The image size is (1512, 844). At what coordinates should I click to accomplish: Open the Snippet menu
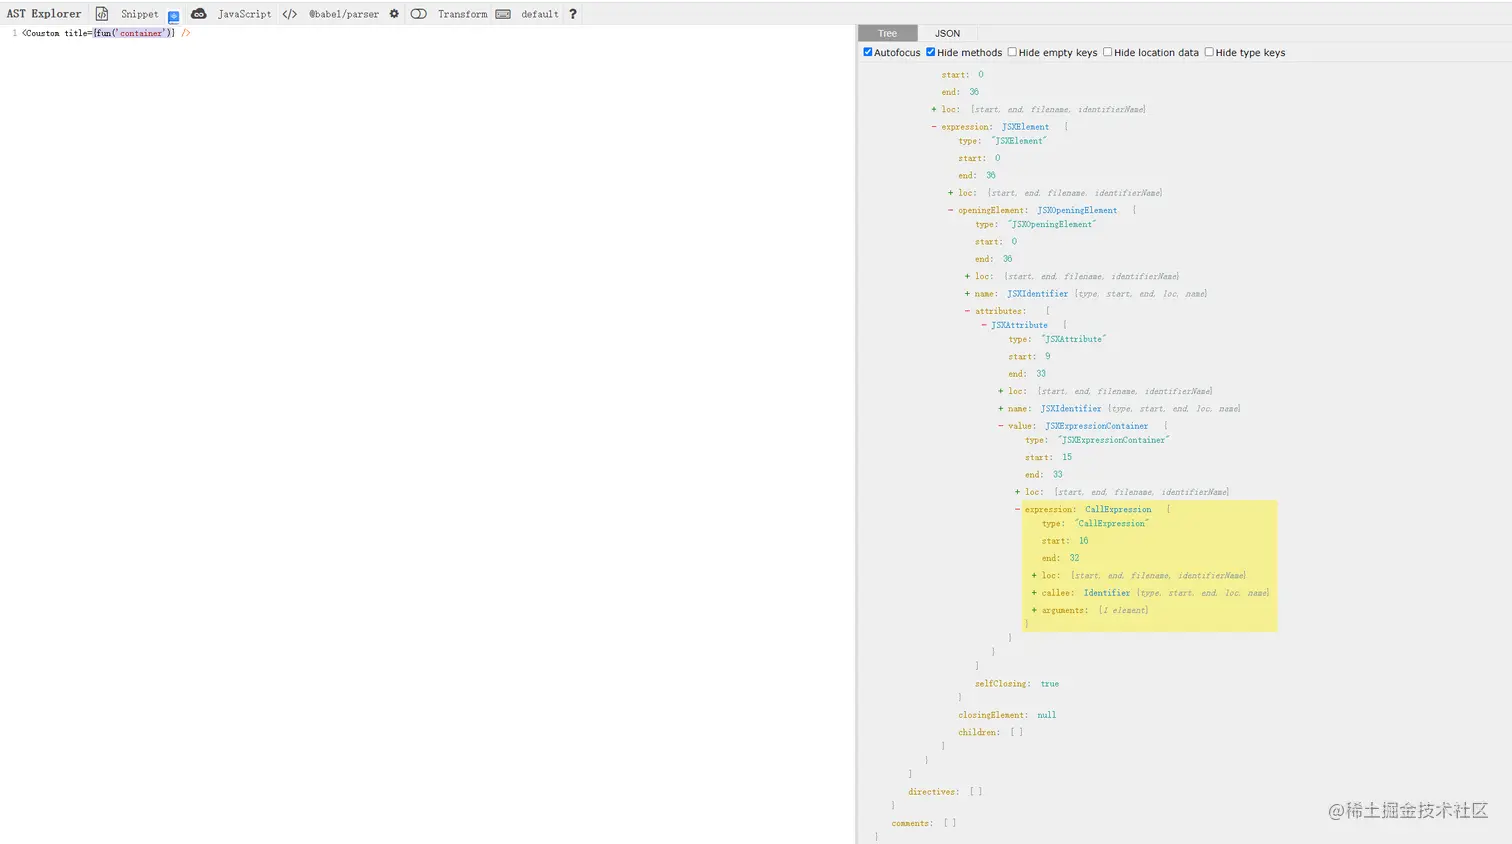(139, 14)
